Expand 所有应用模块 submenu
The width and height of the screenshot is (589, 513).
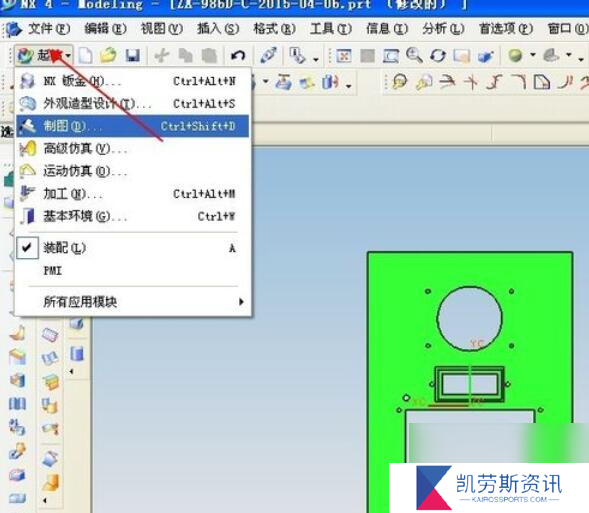pyautogui.click(x=132, y=302)
